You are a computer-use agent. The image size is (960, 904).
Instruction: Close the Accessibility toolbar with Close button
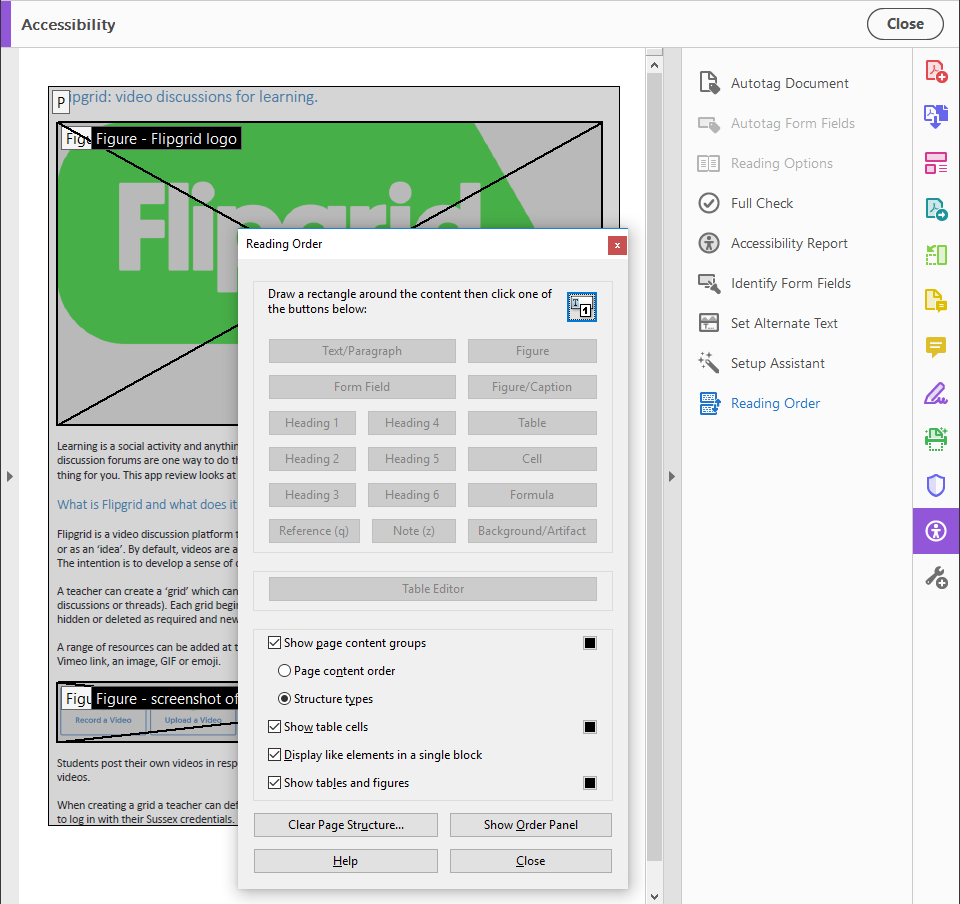click(x=905, y=24)
